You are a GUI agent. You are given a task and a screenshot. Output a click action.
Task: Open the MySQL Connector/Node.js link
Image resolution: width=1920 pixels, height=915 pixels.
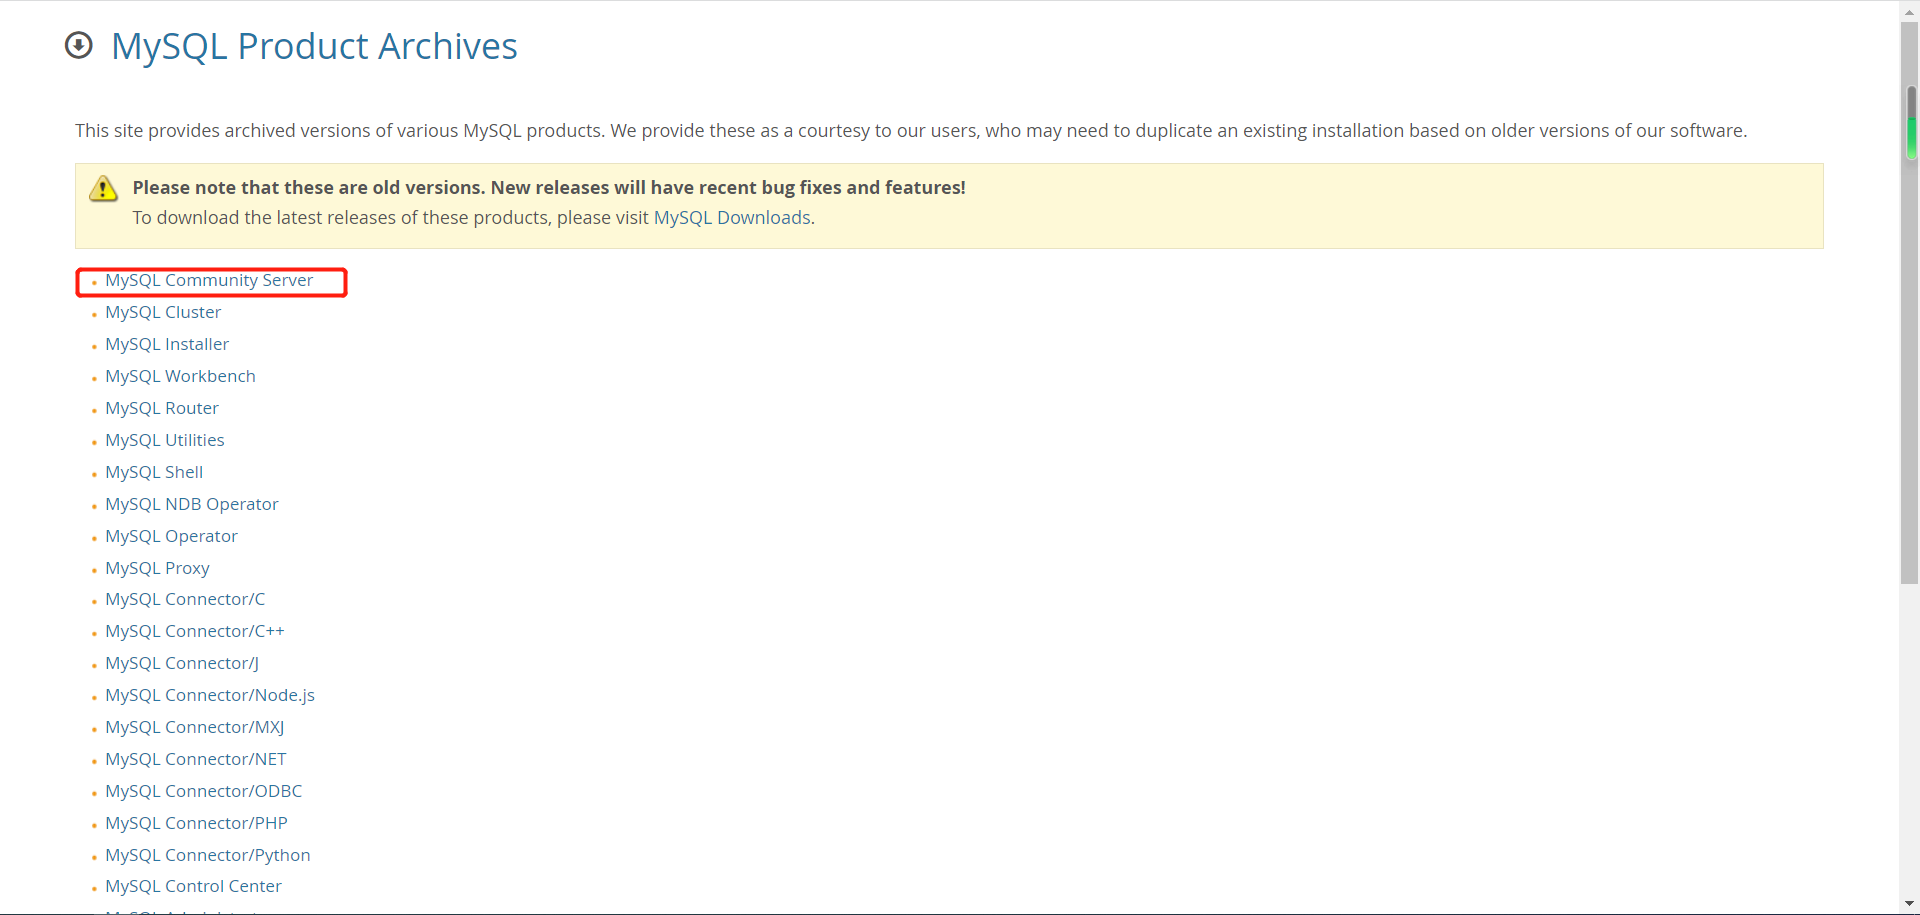210,696
